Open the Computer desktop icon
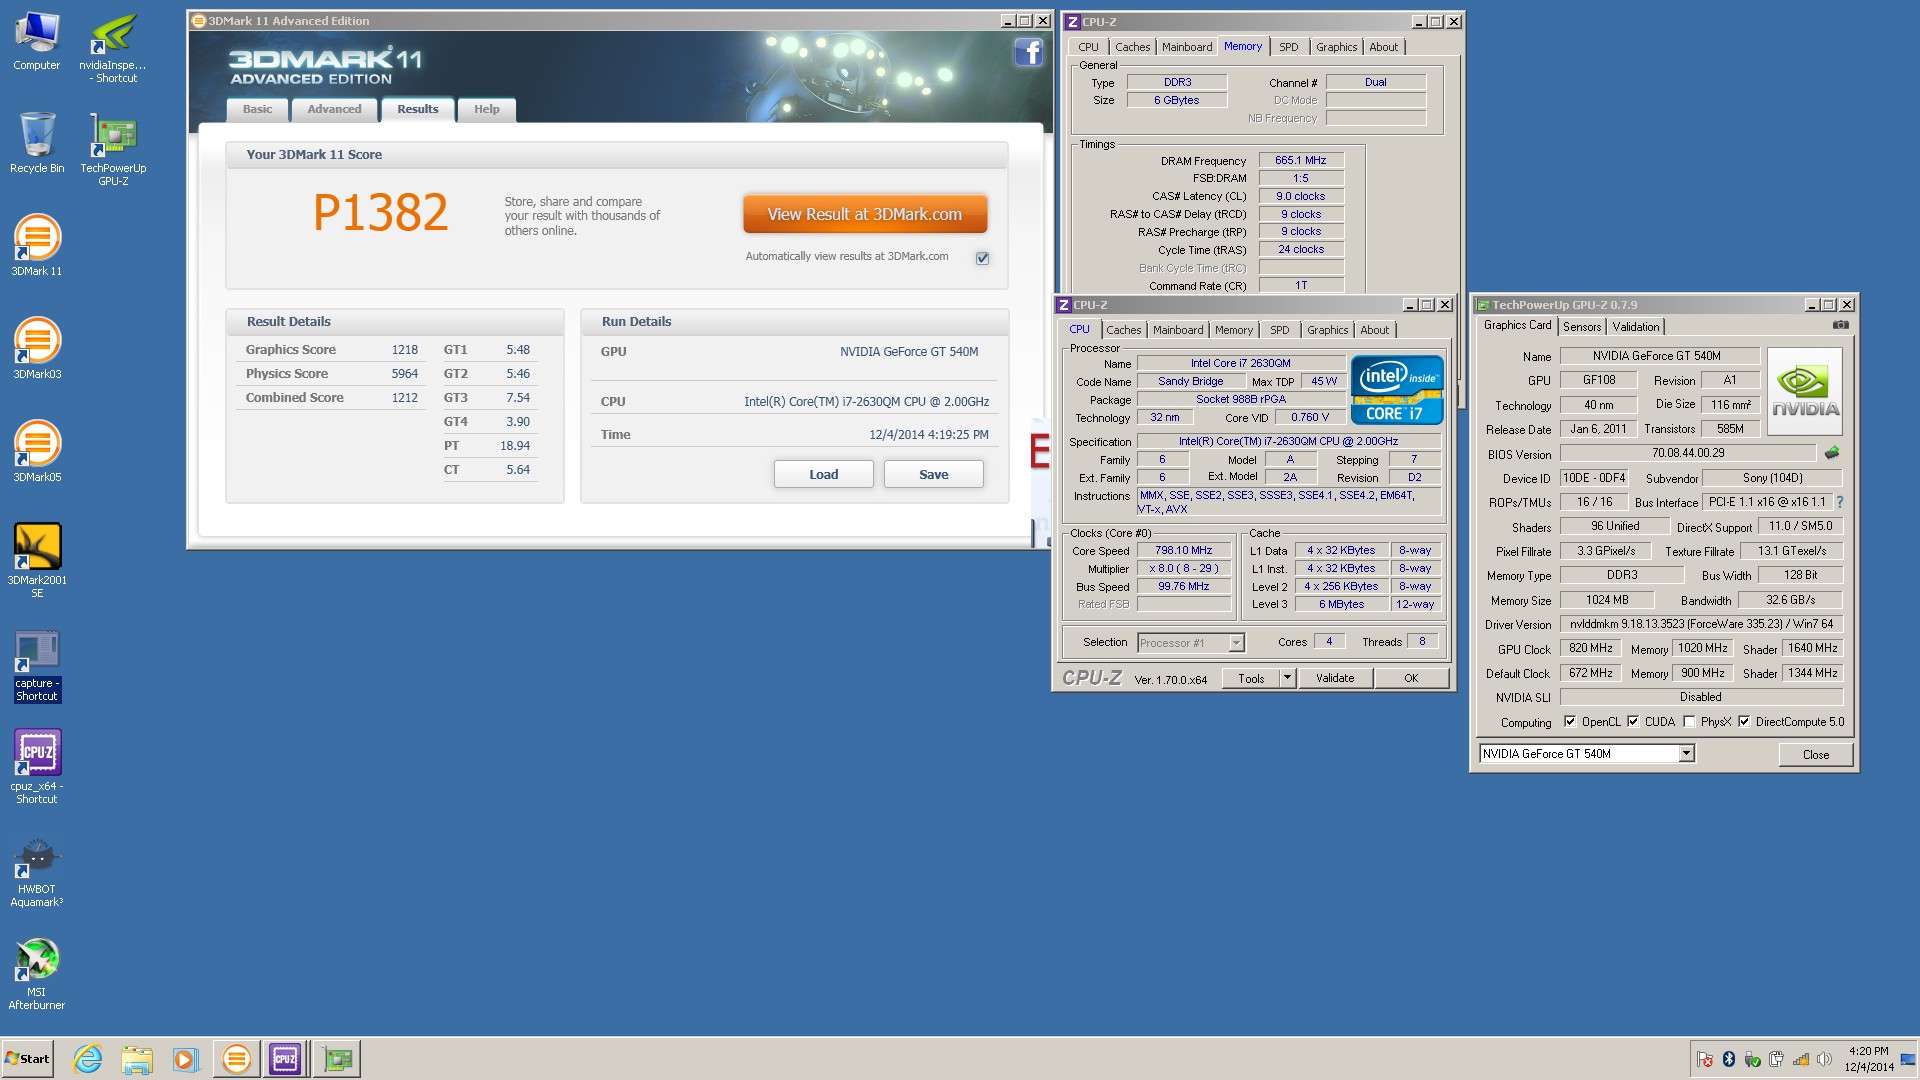Screen dimensions: 1920x1080 [37, 41]
